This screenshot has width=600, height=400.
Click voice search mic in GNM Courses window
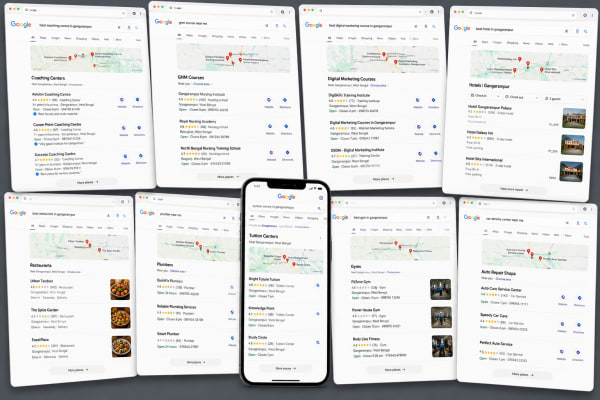point(277,26)
